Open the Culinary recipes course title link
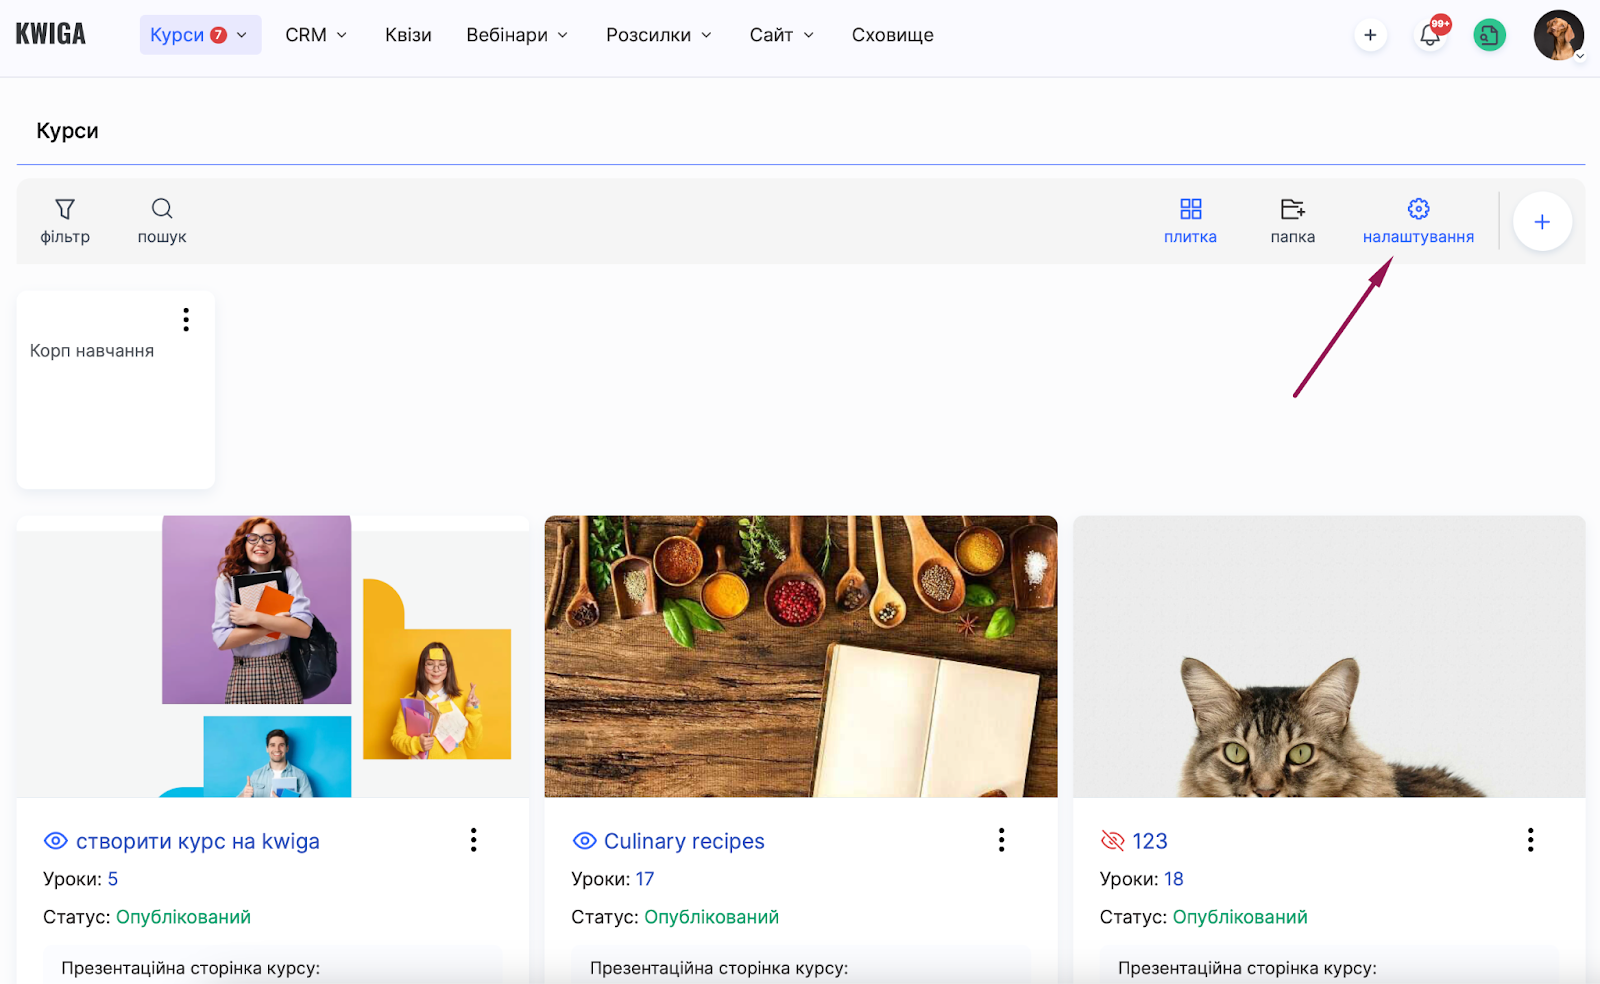Screen dimensions: 1600x984 [684, 841]
